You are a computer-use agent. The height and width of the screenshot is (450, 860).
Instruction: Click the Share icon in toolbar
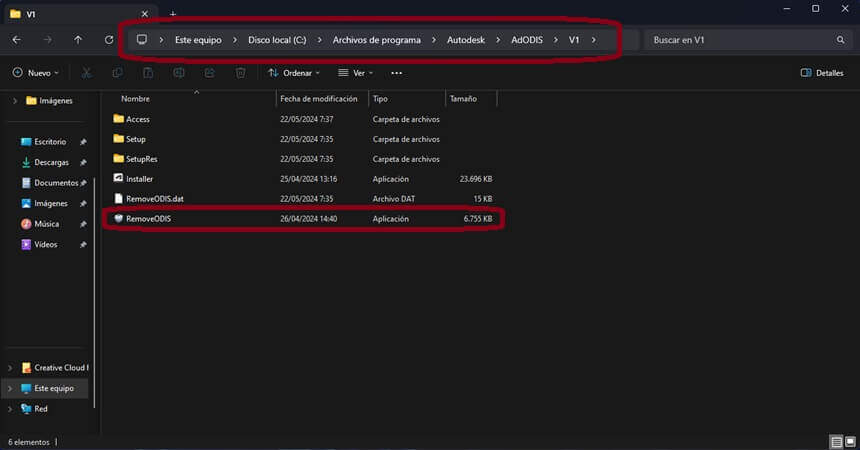click(210, 72)
